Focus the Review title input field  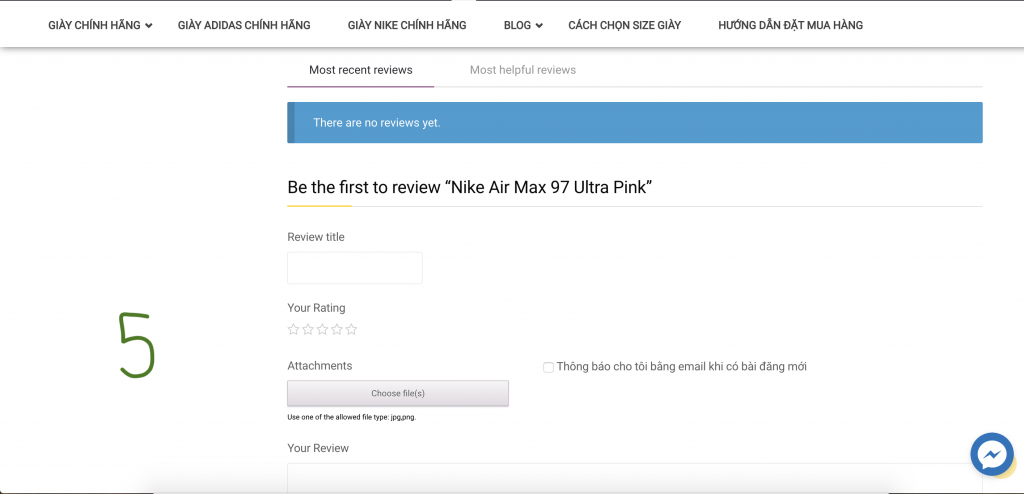pos(355,268)
